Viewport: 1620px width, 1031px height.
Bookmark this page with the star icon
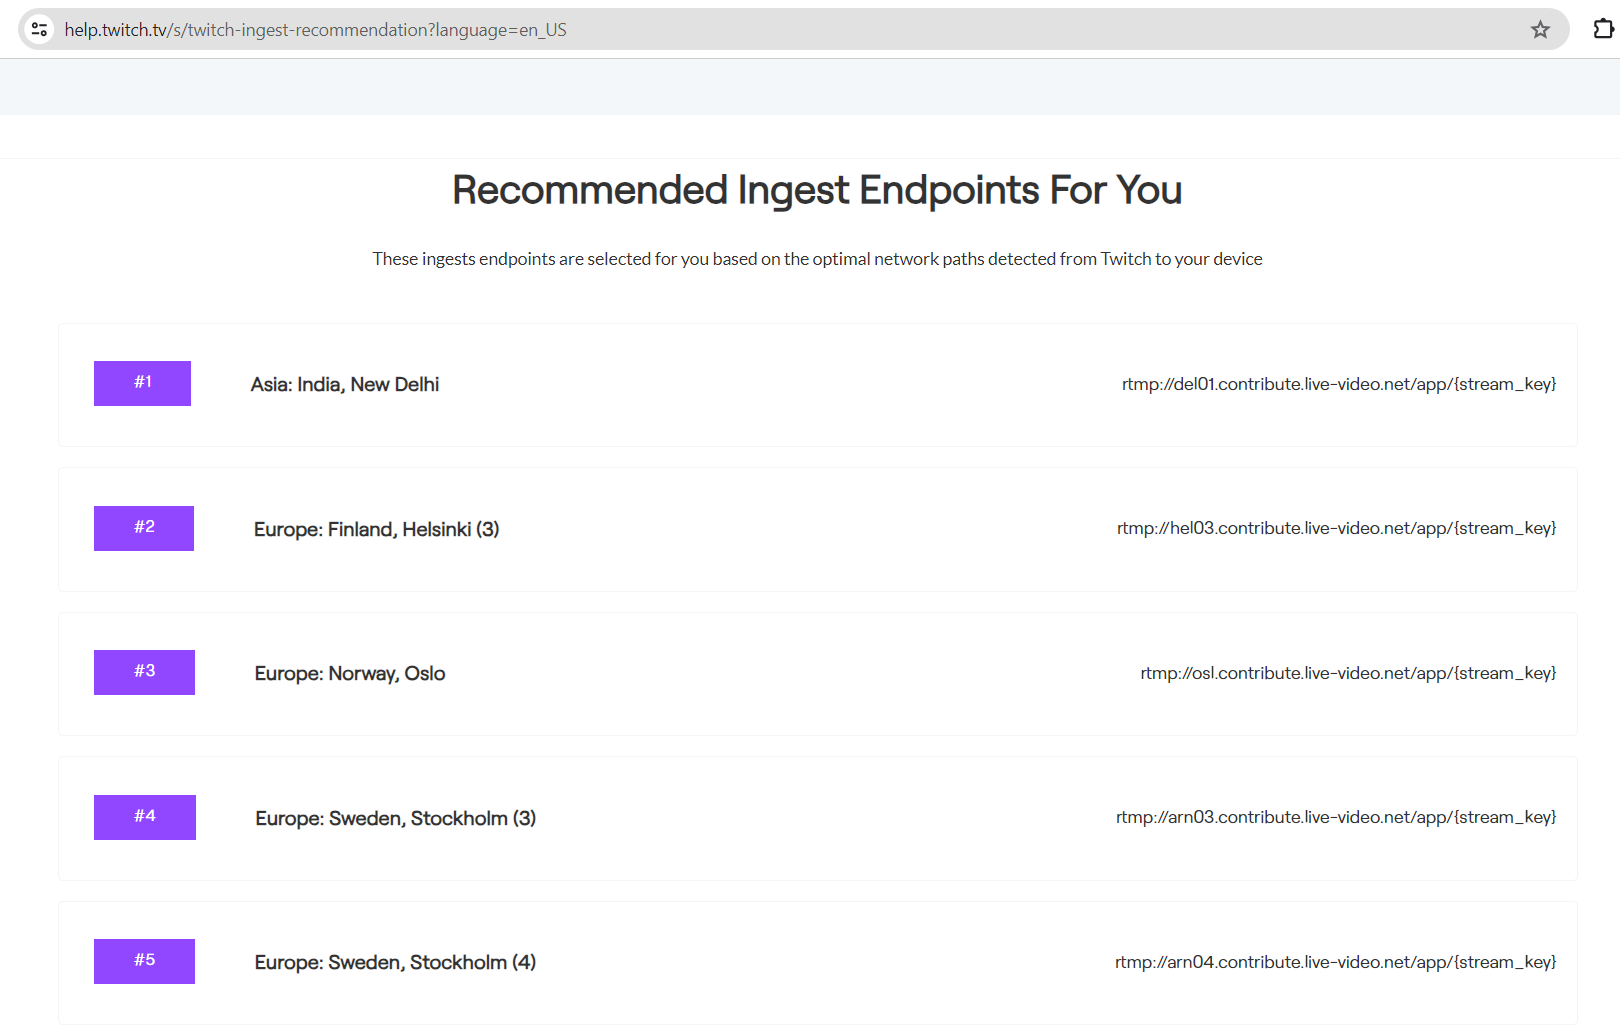click(1540, 30)
